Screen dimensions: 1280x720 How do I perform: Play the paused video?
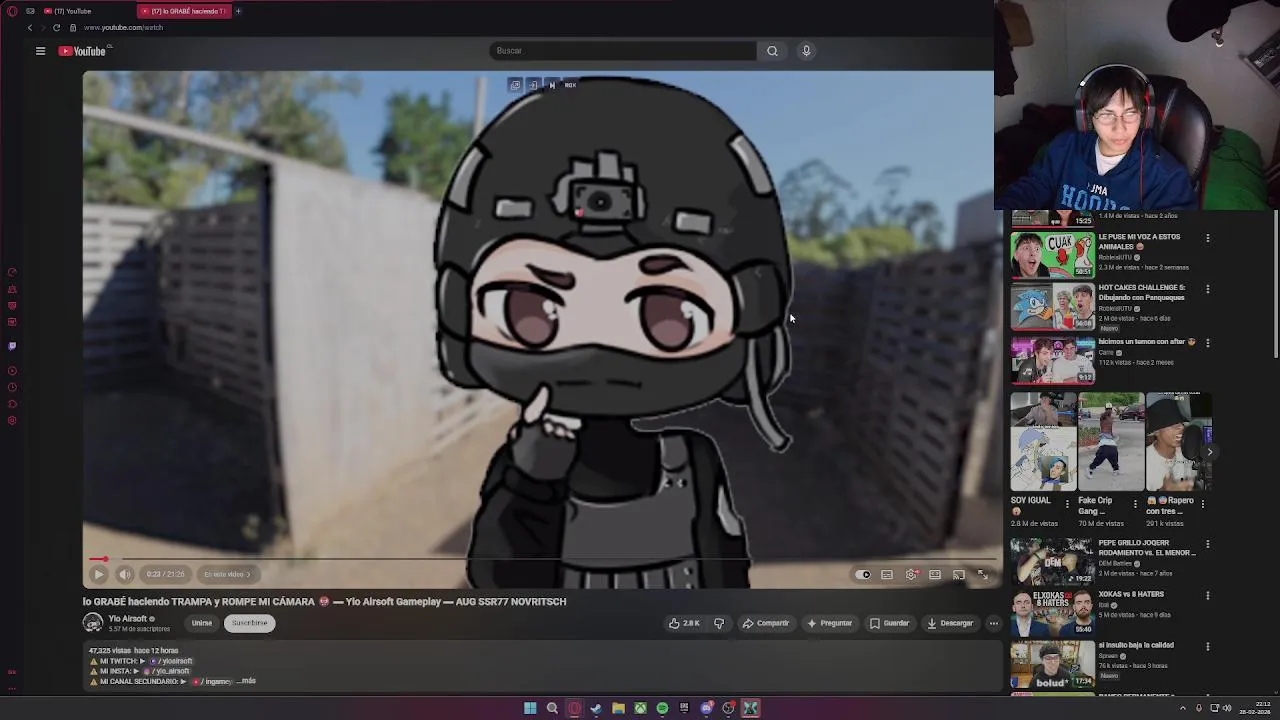pos(99,574)
